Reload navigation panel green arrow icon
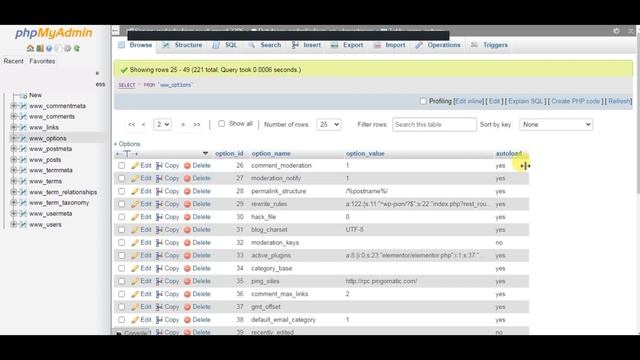 tap(77, 48)
